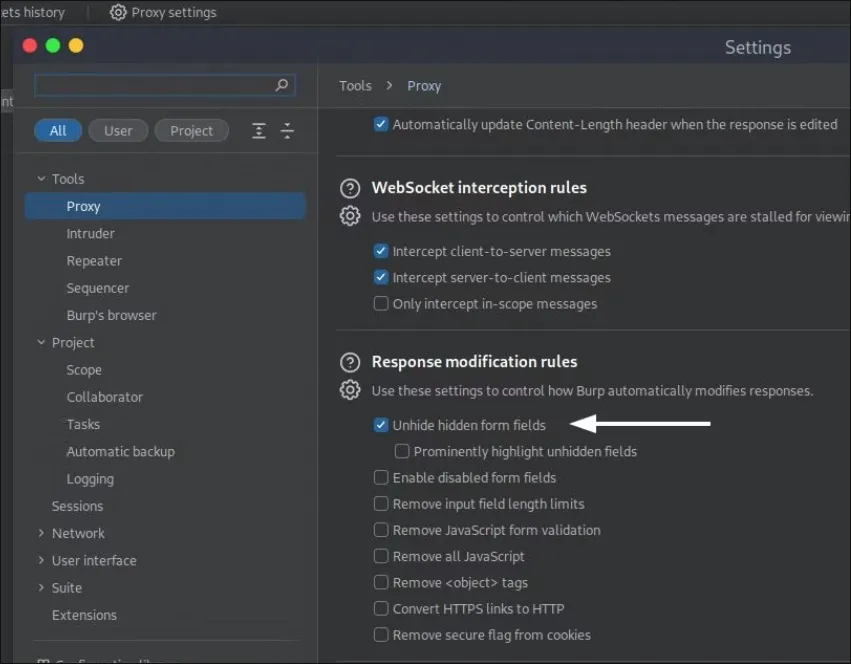This screenshot has width=851, height=664.
Task: Open the Extensions settings page
Action: tap(84, 615)
